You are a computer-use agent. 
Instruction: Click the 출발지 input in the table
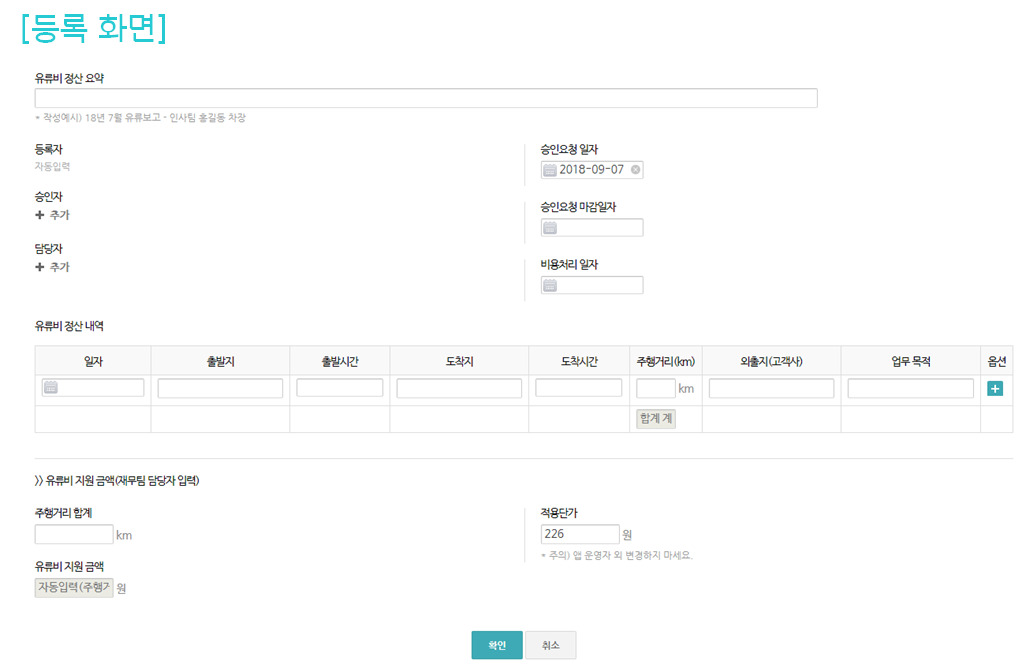[220, 388]
